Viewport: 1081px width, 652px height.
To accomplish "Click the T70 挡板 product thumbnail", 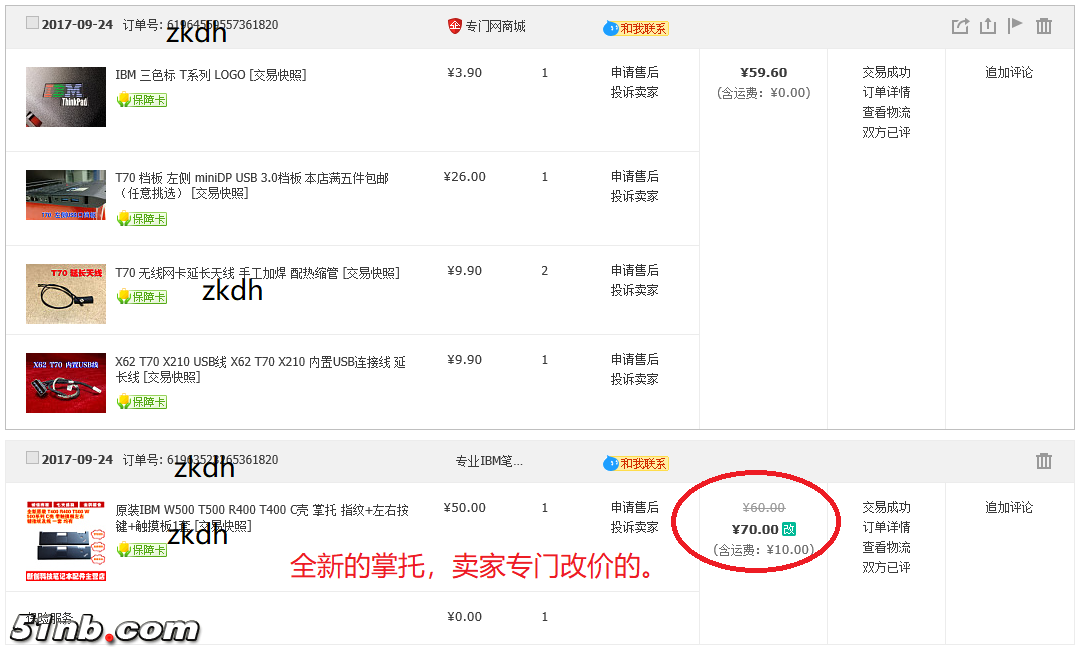I will (x=65, y=195).
